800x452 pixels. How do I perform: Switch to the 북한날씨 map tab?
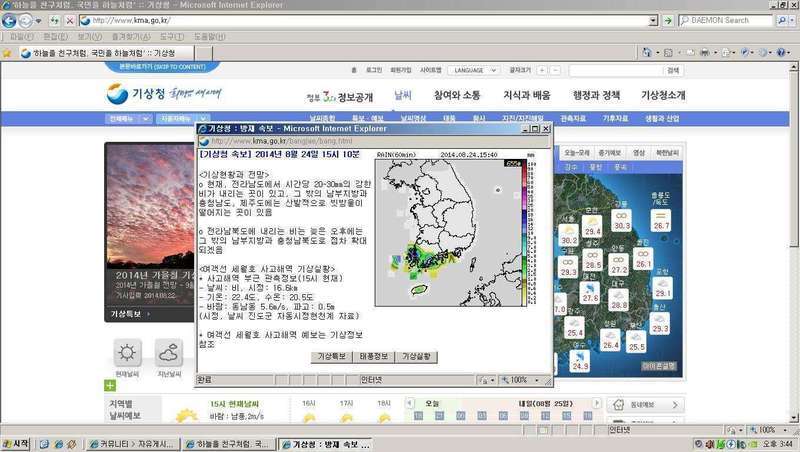pos(667,153)
